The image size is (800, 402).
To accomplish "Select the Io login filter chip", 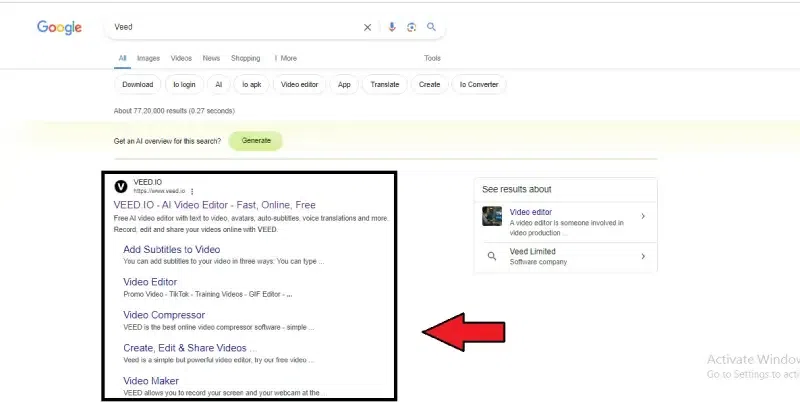I will [184, 85].
